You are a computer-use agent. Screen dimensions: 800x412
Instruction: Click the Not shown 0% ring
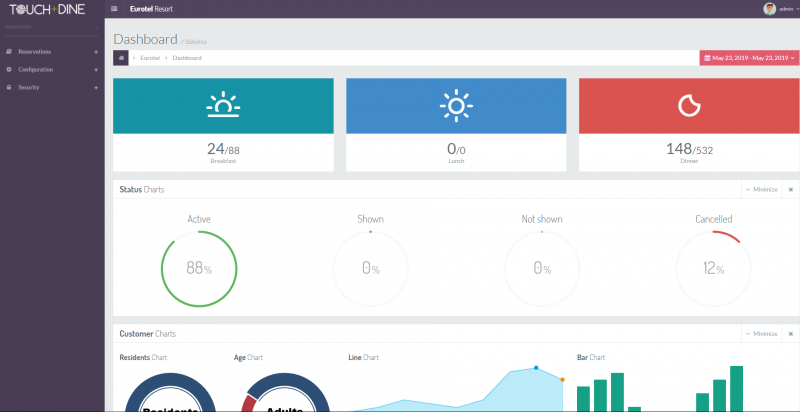tap(542, 269)
